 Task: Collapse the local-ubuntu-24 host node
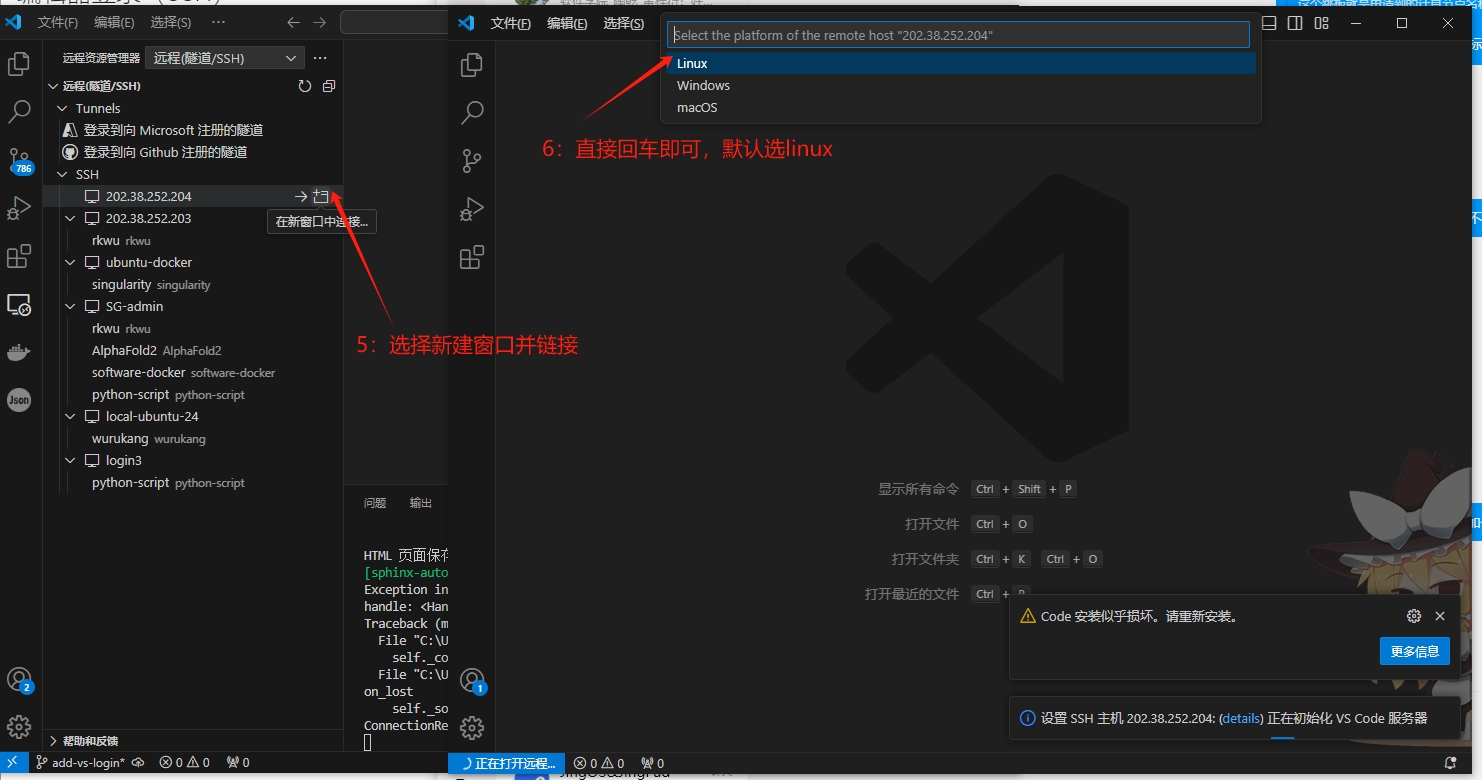tap(70, 416)
